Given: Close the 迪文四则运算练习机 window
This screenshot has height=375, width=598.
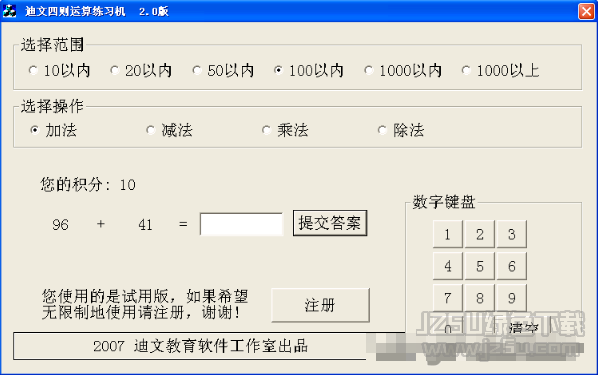Looking at the screenshot, I should pos(586,11).
